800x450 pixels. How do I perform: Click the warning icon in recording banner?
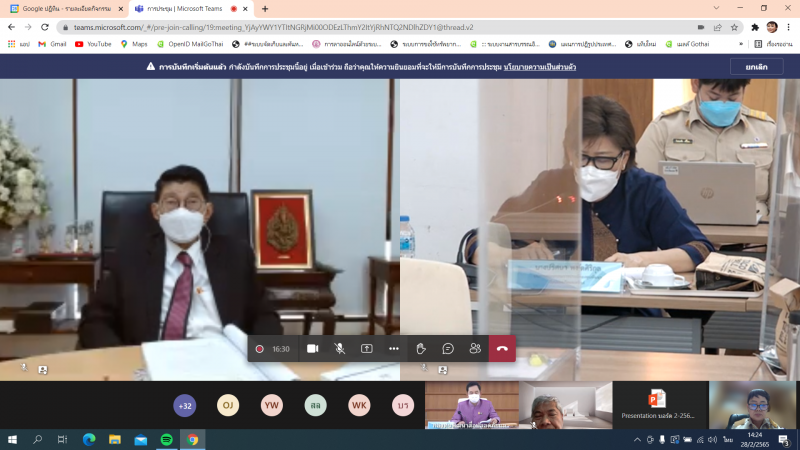click(151, 66)
